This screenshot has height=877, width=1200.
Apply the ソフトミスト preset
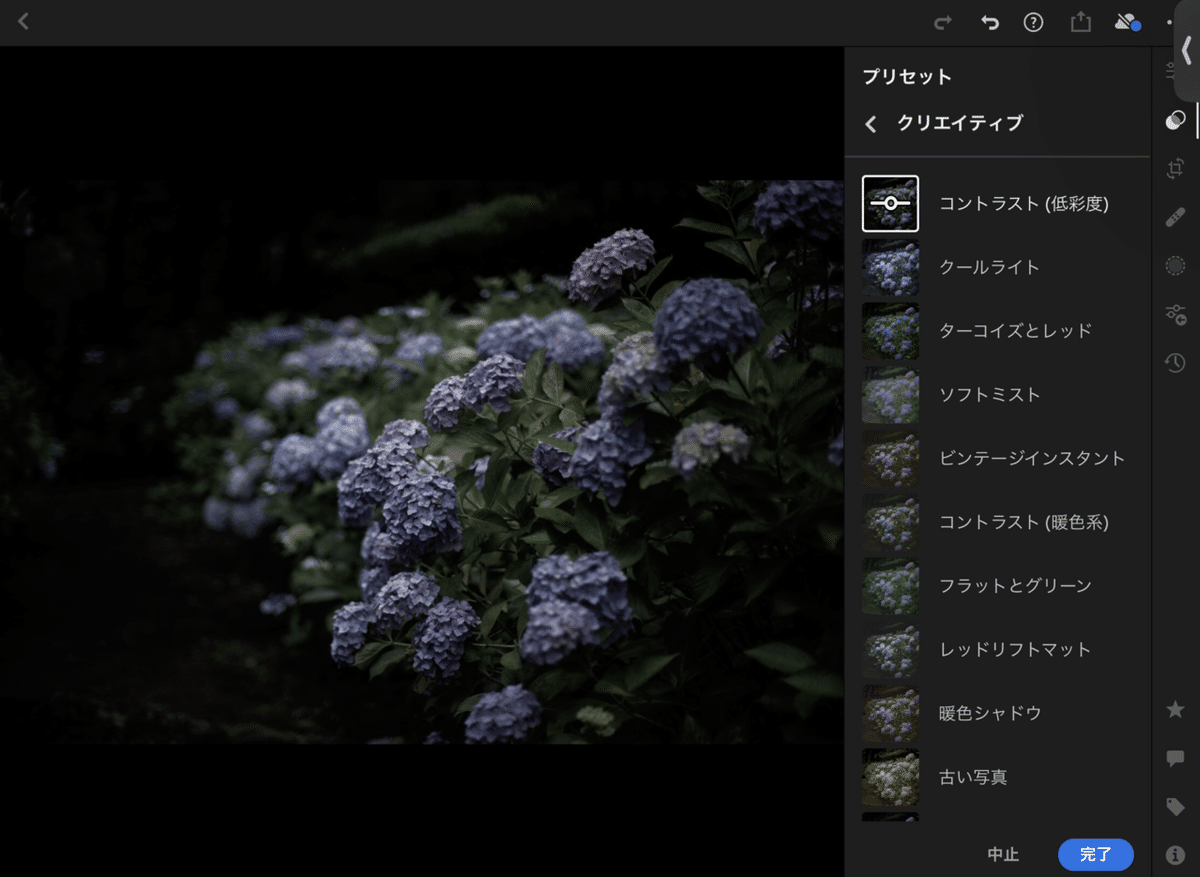tap(989, 394)
